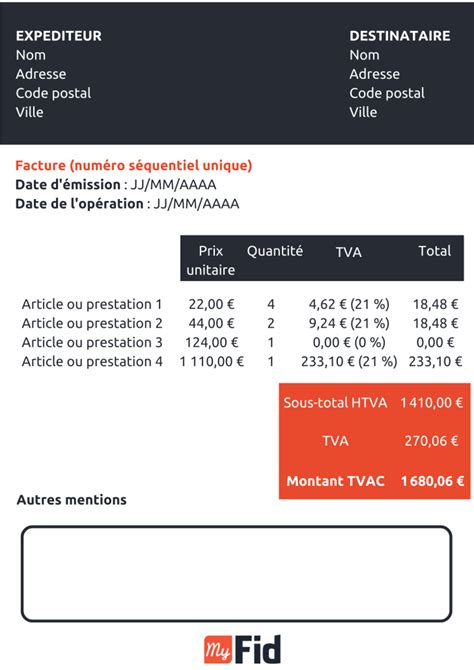
Task: Click the MyFid logo at the bottom
Action: (242, 649)
